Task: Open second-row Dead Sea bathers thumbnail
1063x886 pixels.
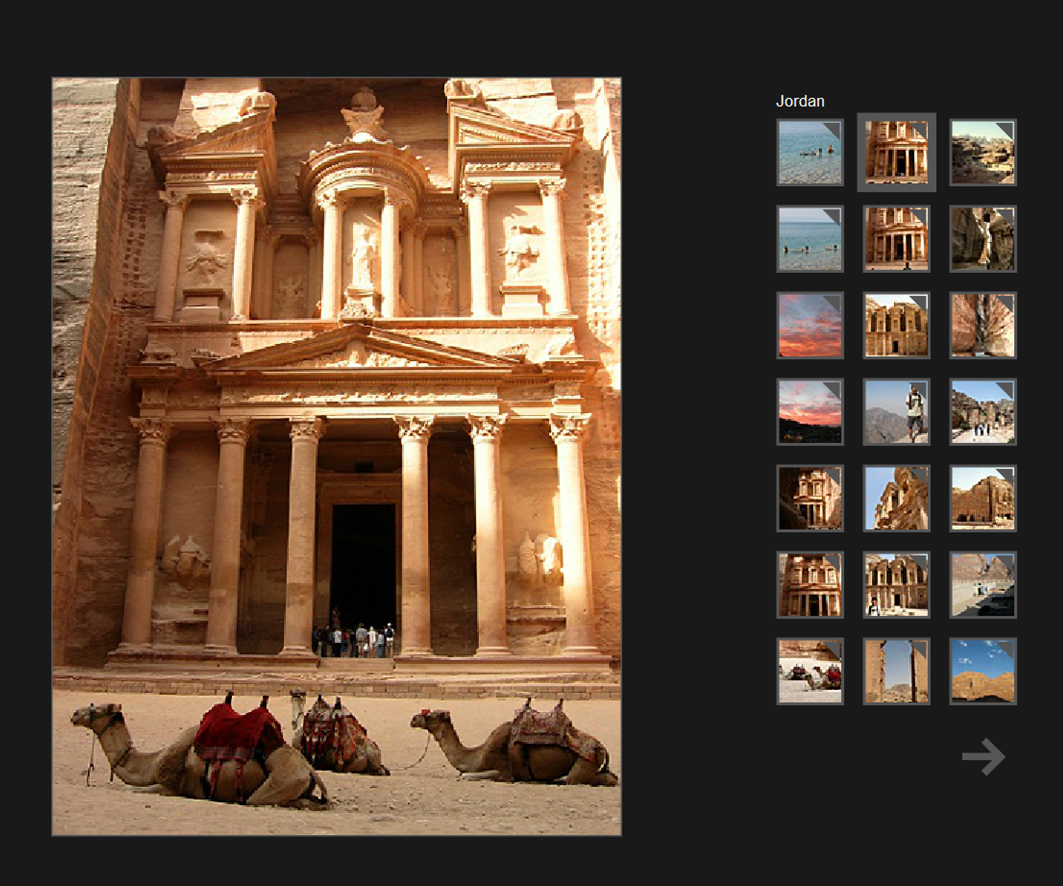Action: tap(810, 239)
